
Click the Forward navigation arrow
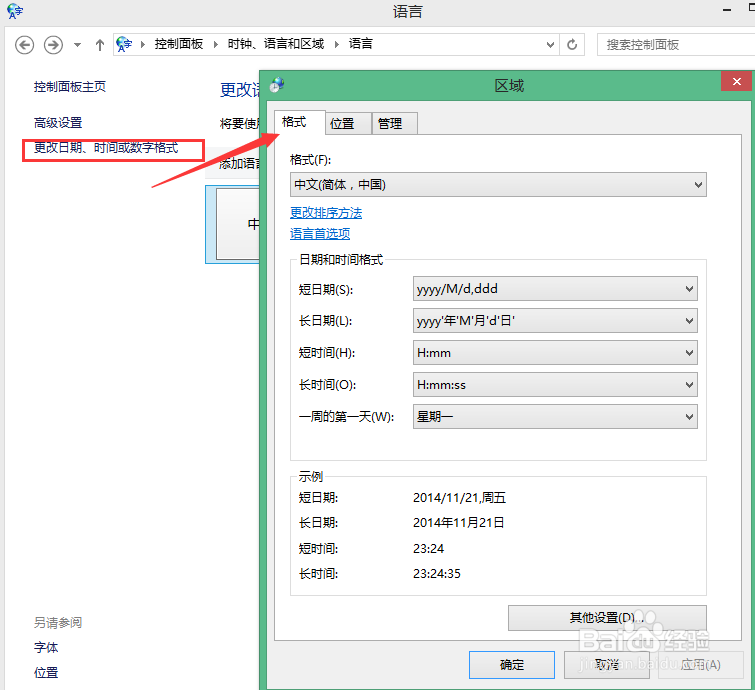click(x=53, y=45)
